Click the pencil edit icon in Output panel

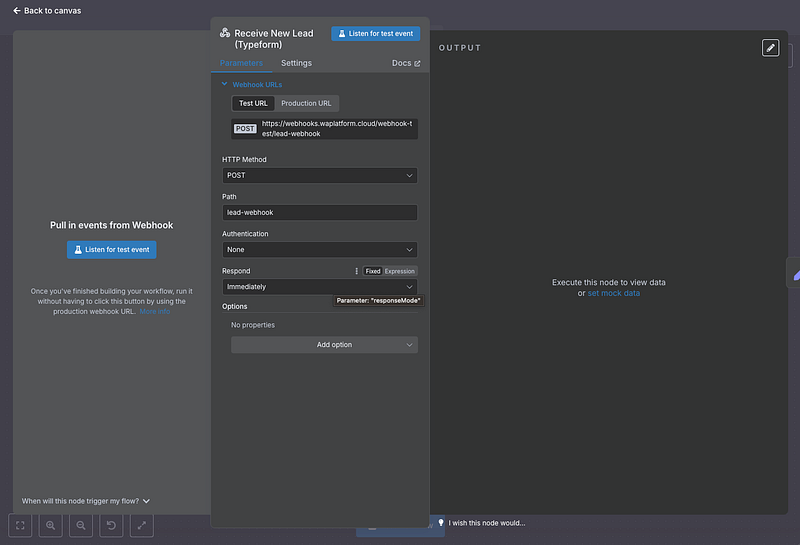point(770,47)
